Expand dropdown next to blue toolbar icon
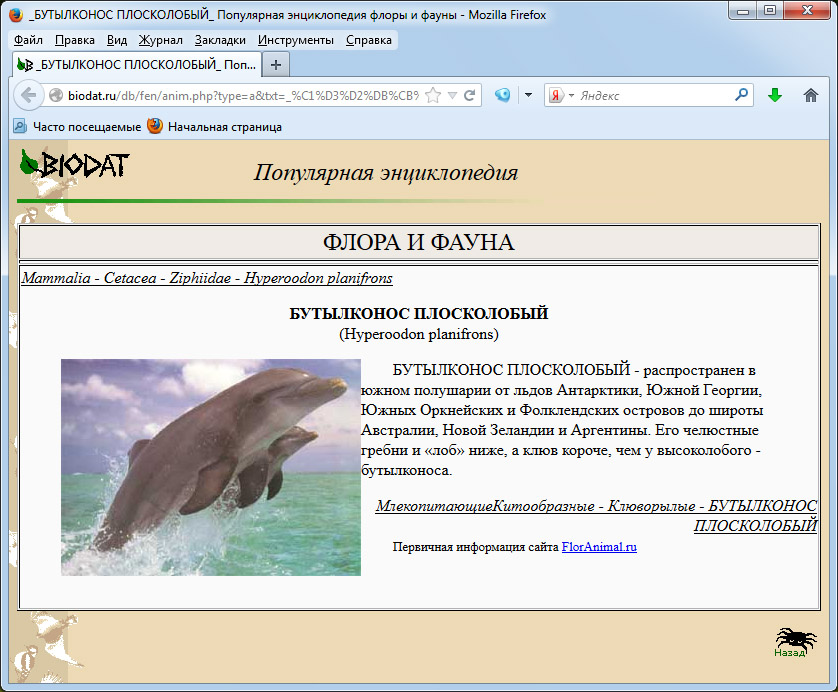 527,96
